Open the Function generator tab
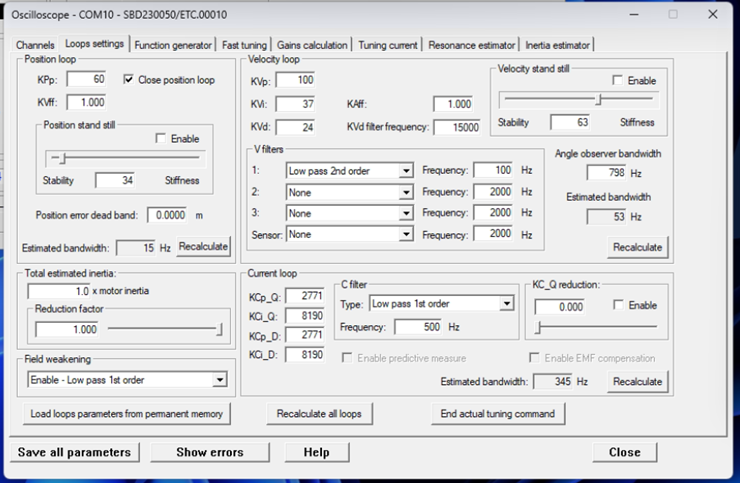The width and height of the screenshot is (740, 483). tap(173, 45)
